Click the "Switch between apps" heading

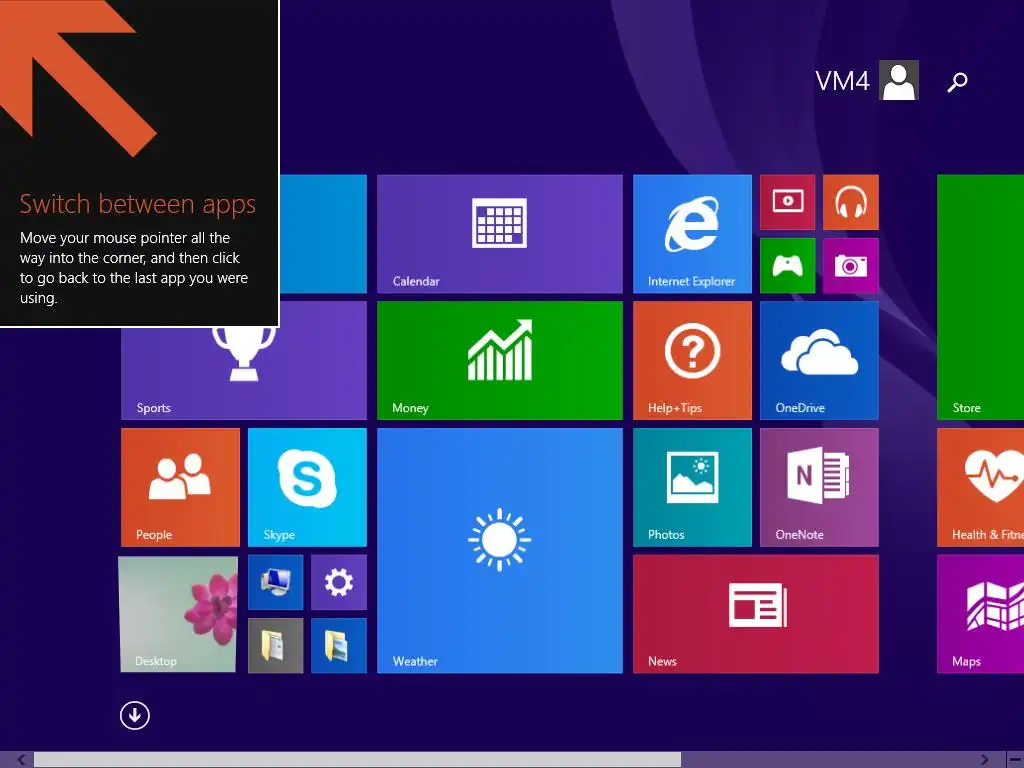pos(137,204)
